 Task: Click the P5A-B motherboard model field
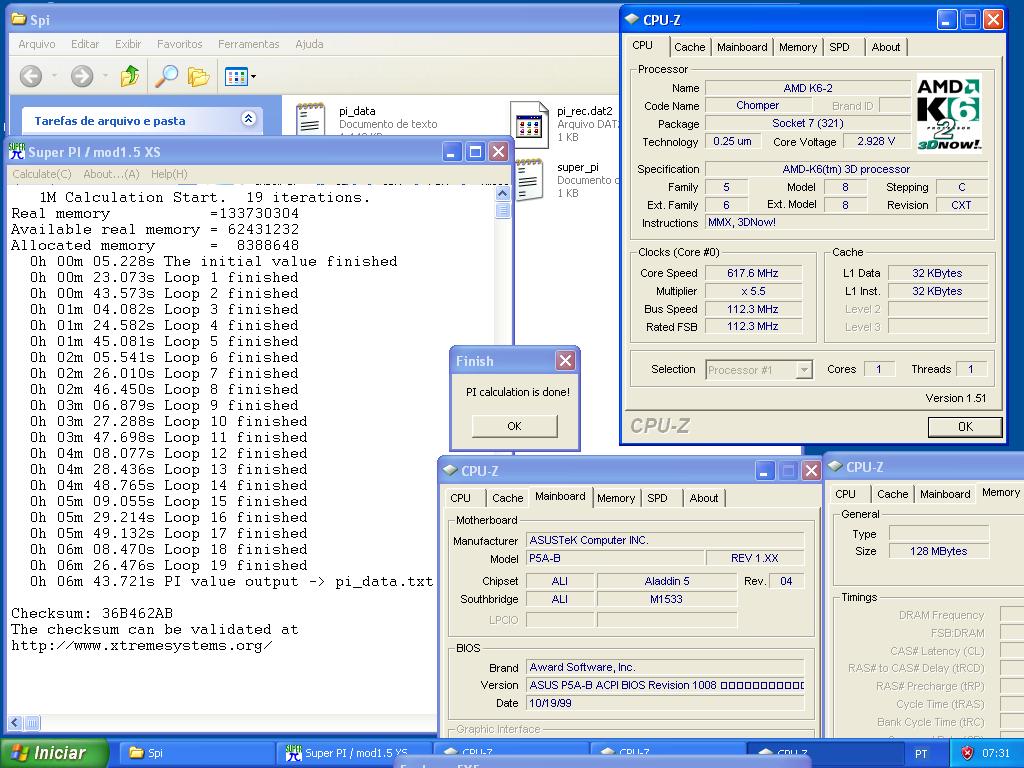click(615, 558)
